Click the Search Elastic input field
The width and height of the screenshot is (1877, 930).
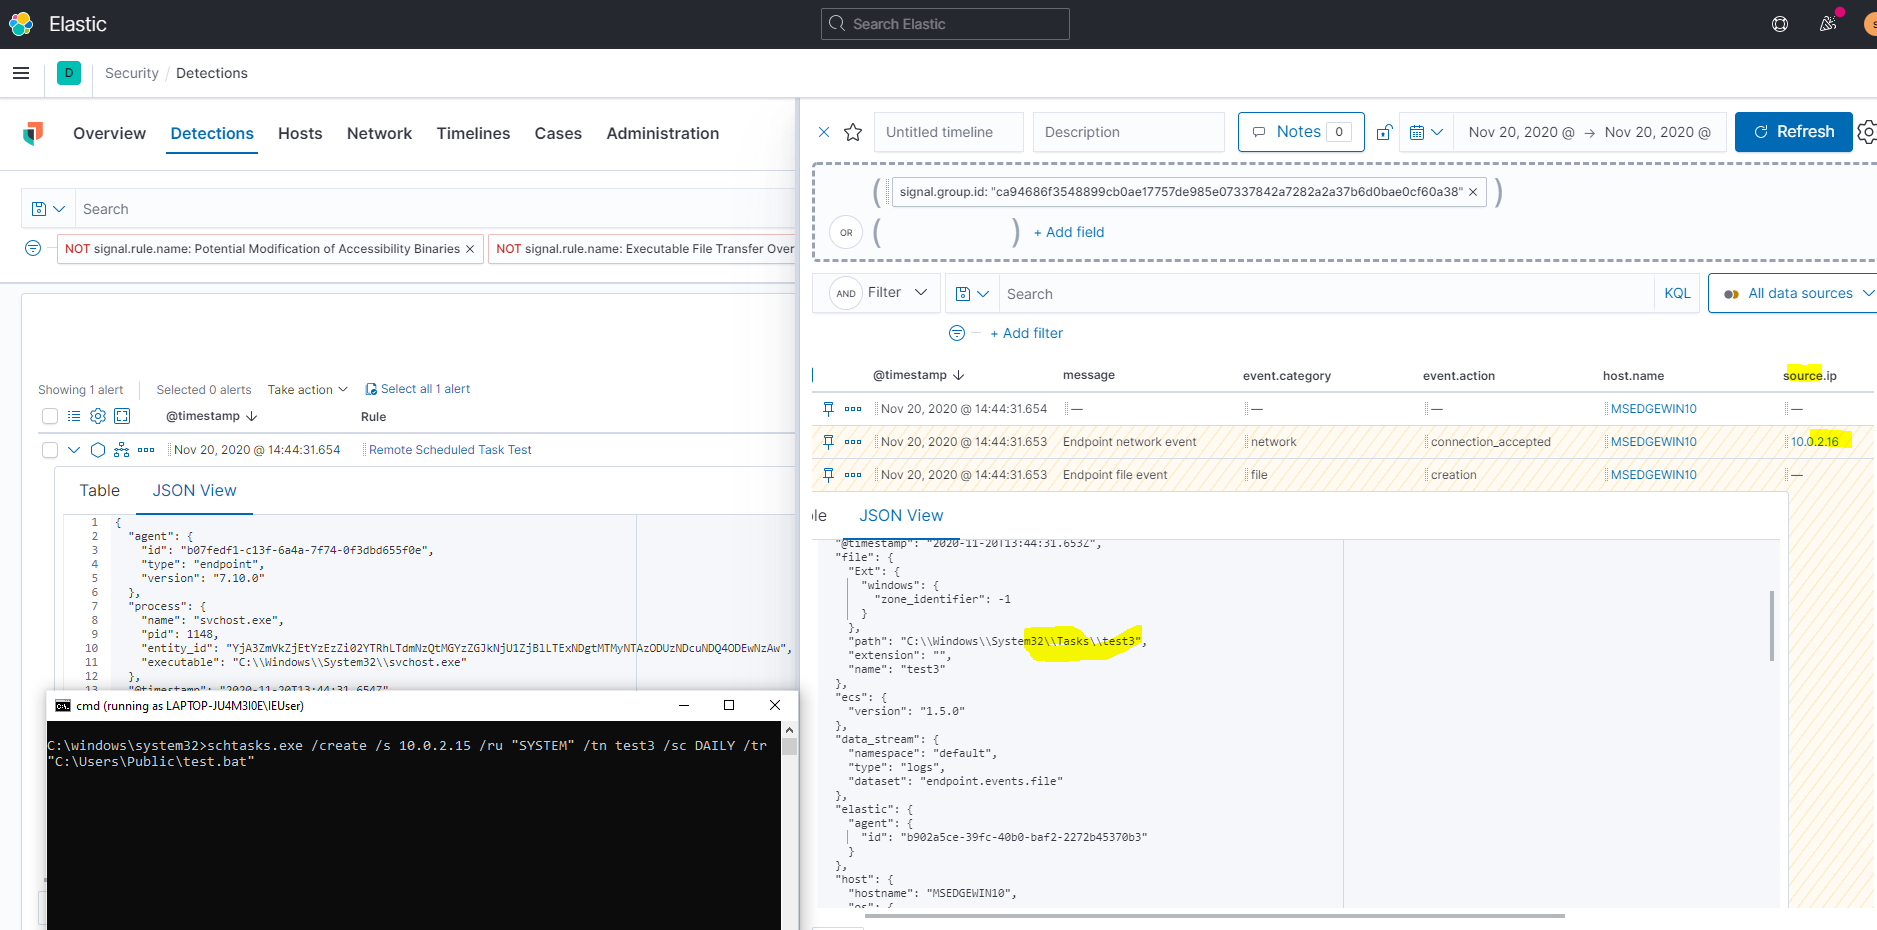[x=944, y=23]
